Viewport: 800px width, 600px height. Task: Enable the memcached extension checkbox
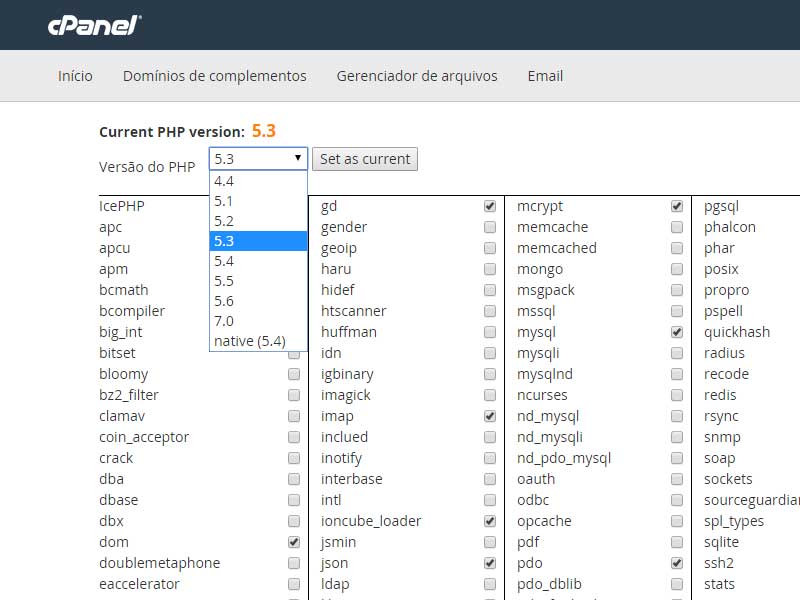[x=677, y=248]
